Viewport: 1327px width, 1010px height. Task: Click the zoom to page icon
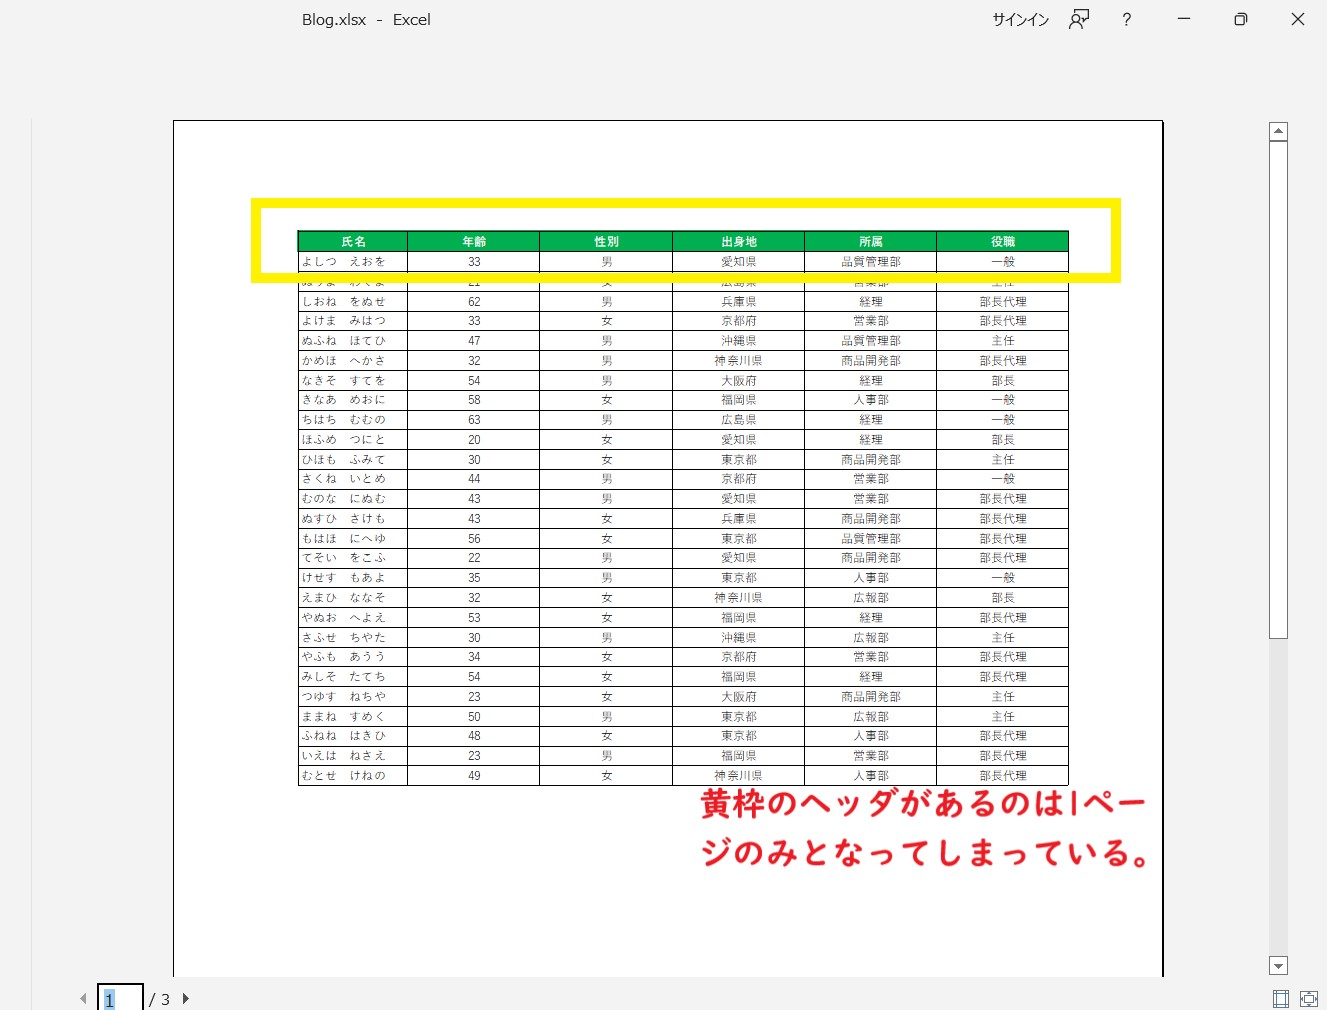click(x=1309, y=998)
